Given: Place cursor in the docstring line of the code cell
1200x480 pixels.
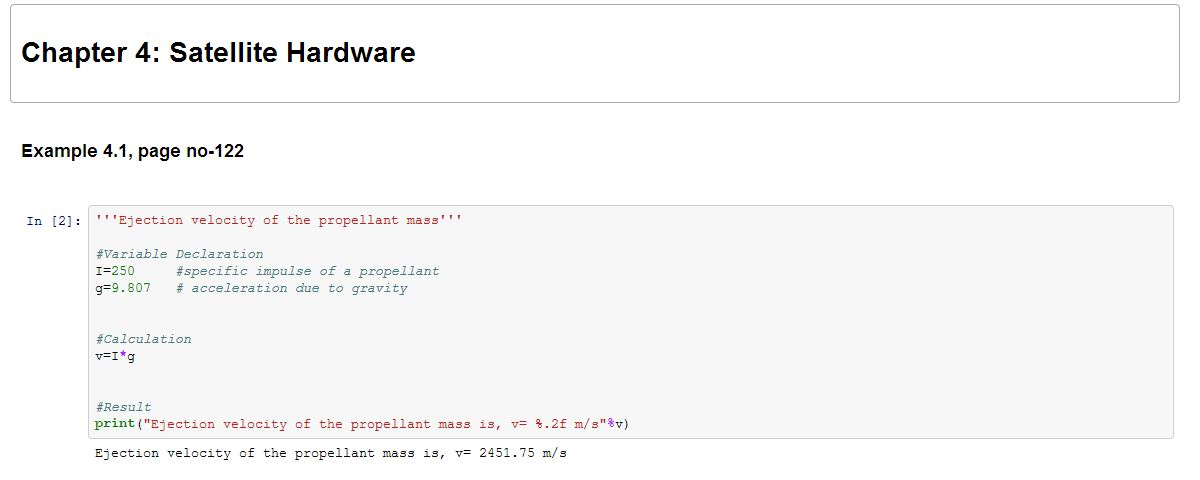Looking at the screenshot, I should (x=279, y=220).
